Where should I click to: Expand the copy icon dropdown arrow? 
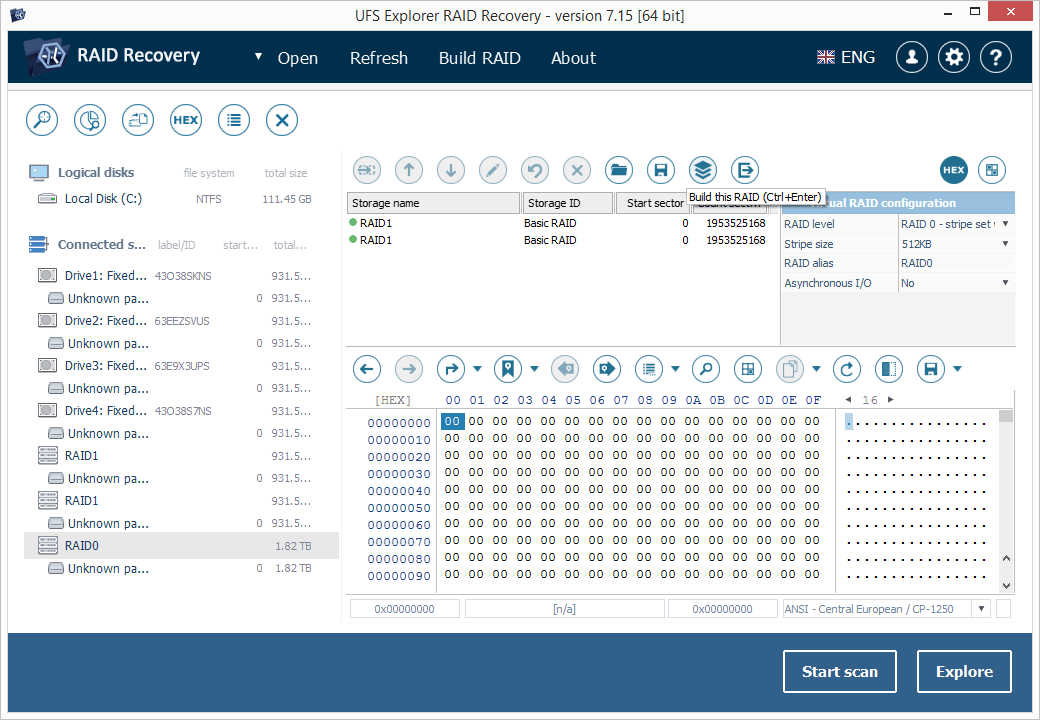[x=816, y=369]
